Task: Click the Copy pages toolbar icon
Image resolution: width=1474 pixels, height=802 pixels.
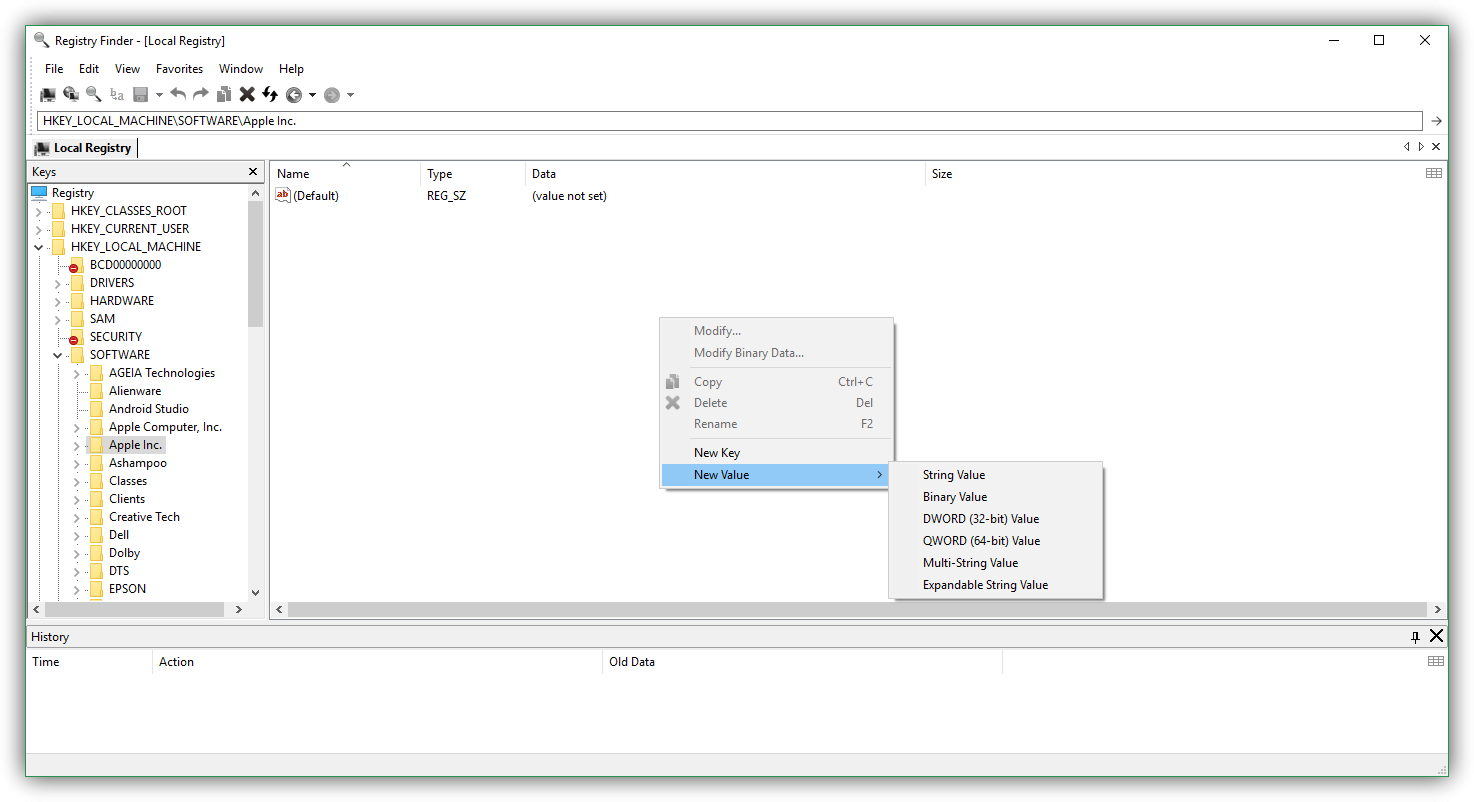Action: [x=224, y=95]
